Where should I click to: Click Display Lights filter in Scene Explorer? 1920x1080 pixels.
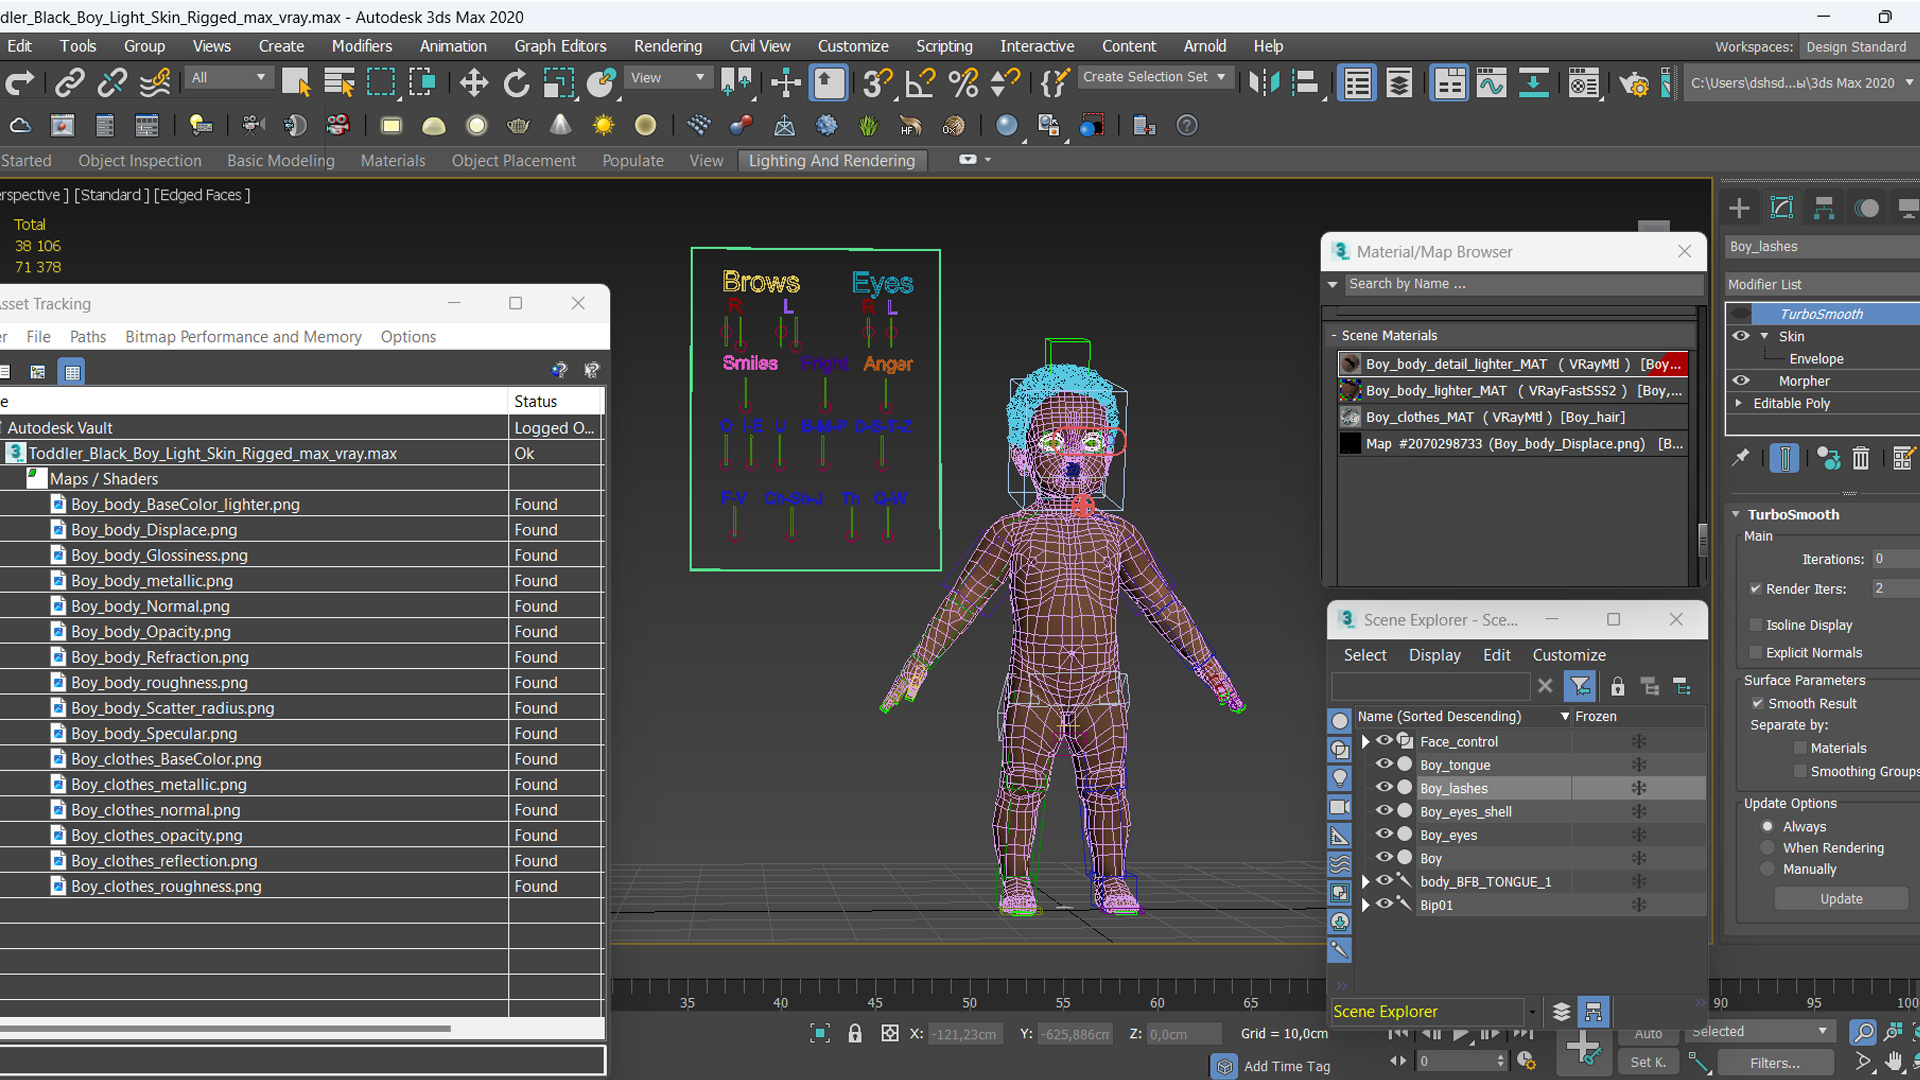1340,778
